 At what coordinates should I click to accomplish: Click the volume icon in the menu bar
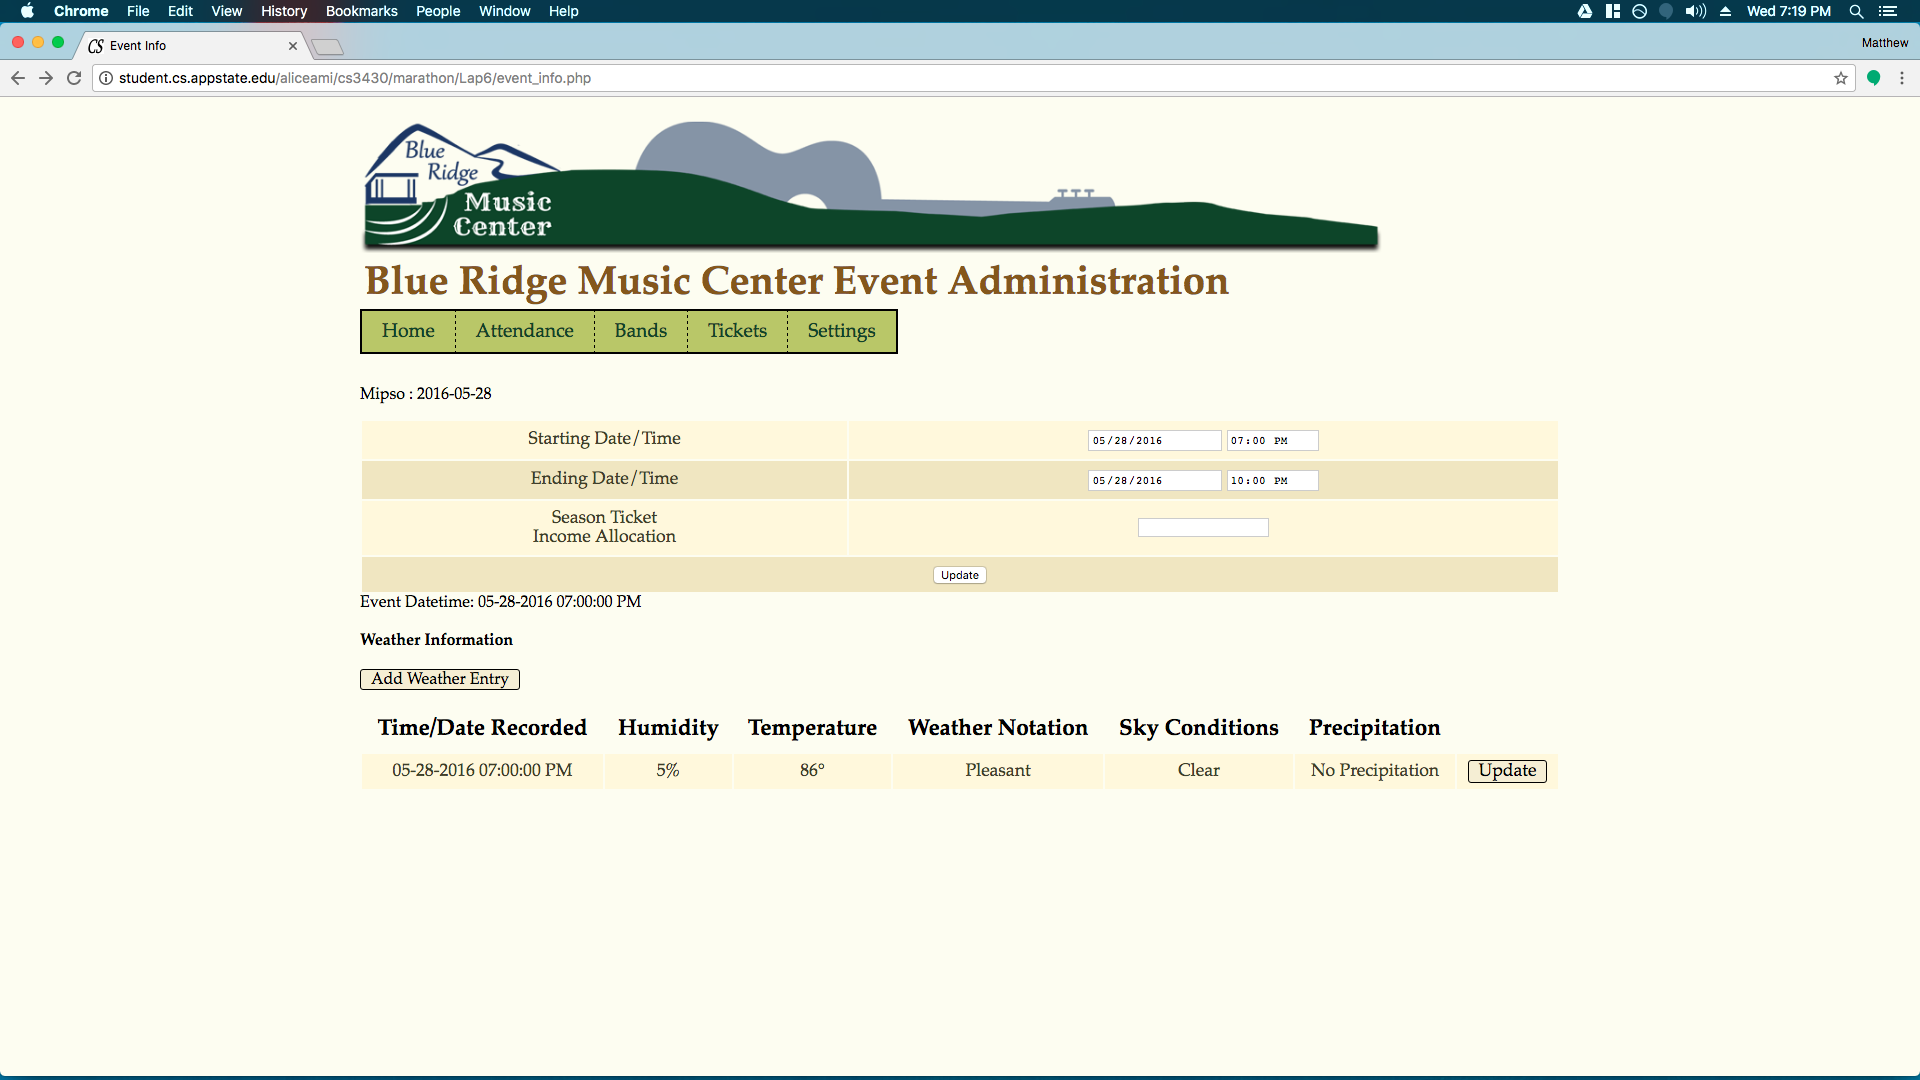pos(1695,11)
